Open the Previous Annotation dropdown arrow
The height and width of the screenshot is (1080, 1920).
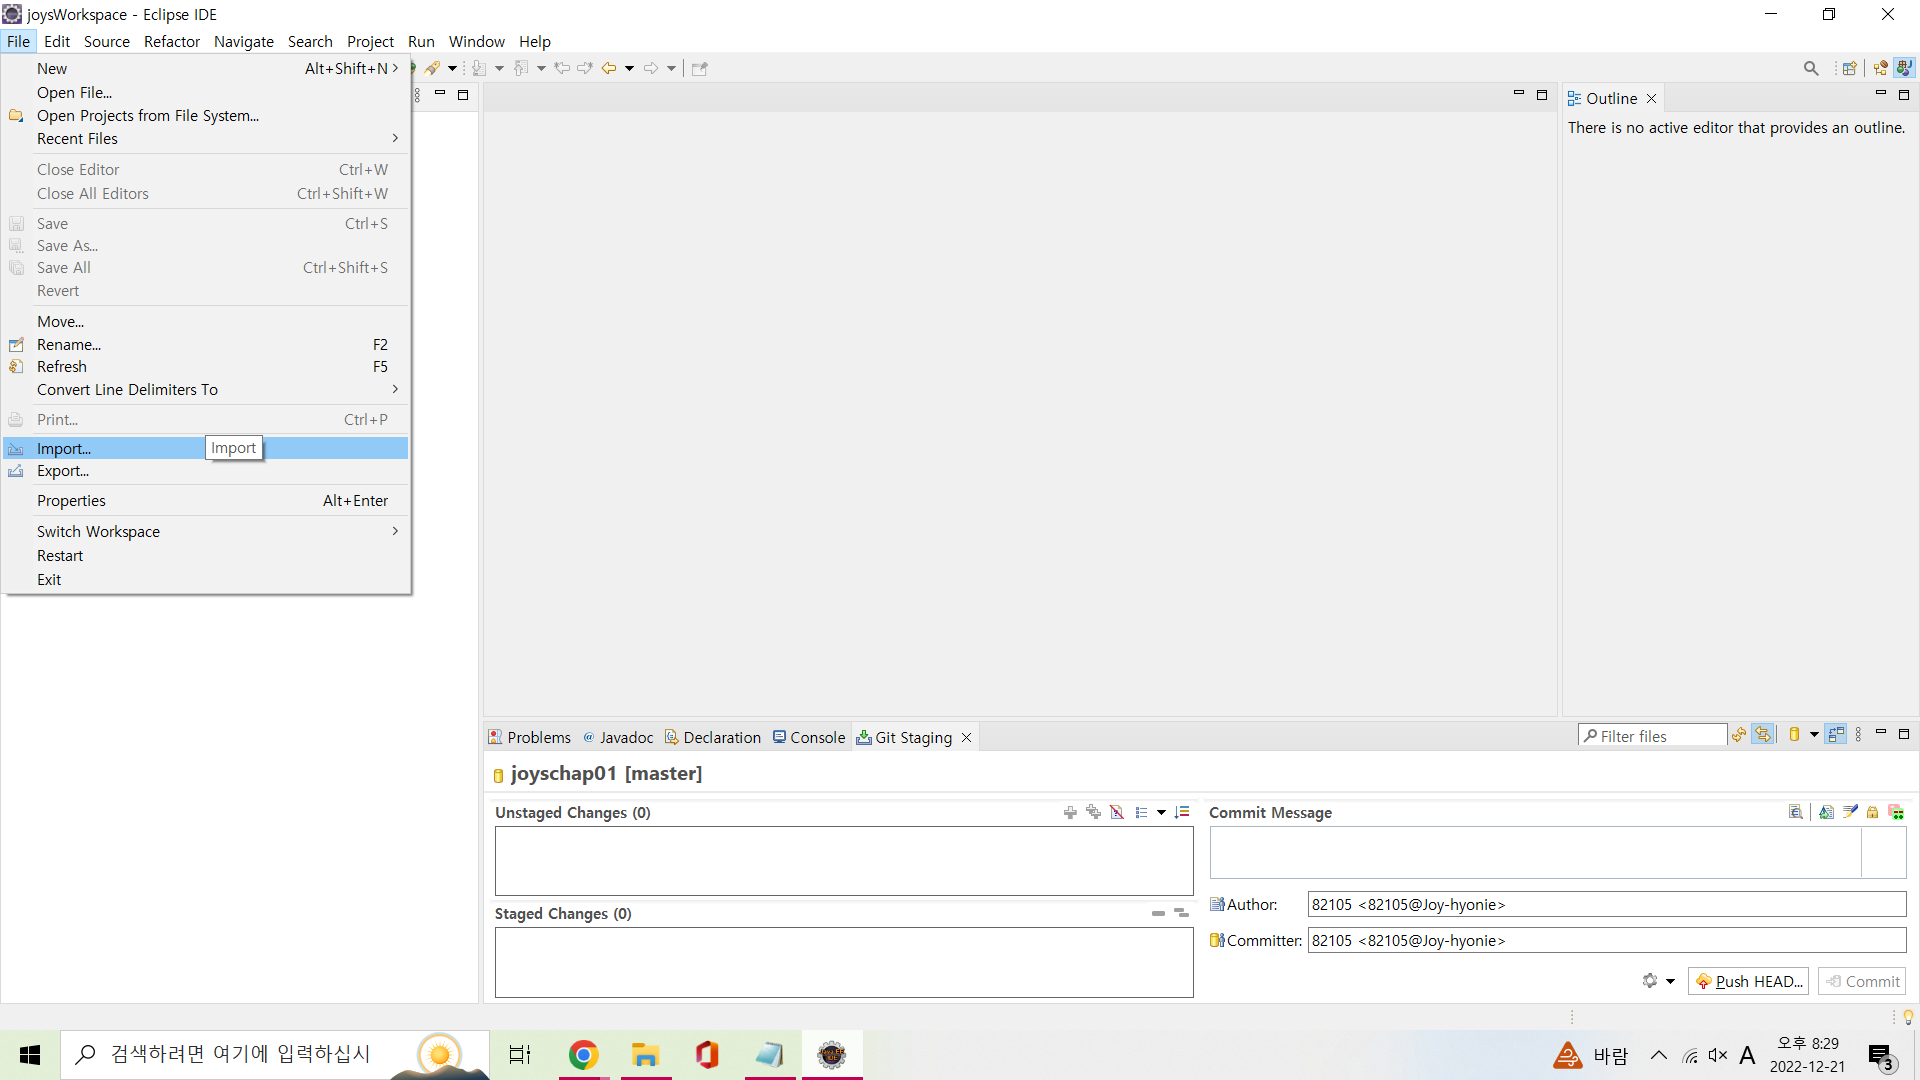coord(541,68)
